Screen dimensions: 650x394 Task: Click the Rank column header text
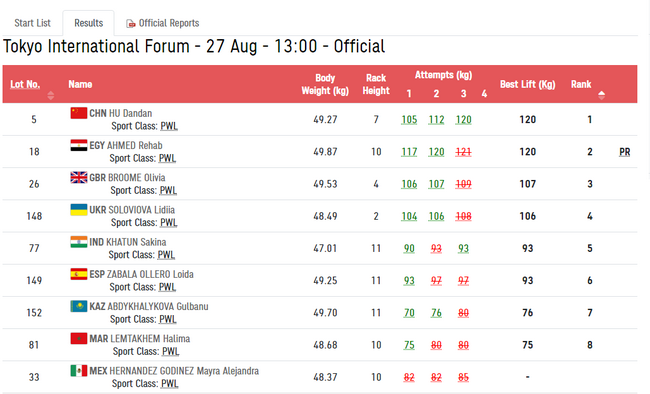581,84
